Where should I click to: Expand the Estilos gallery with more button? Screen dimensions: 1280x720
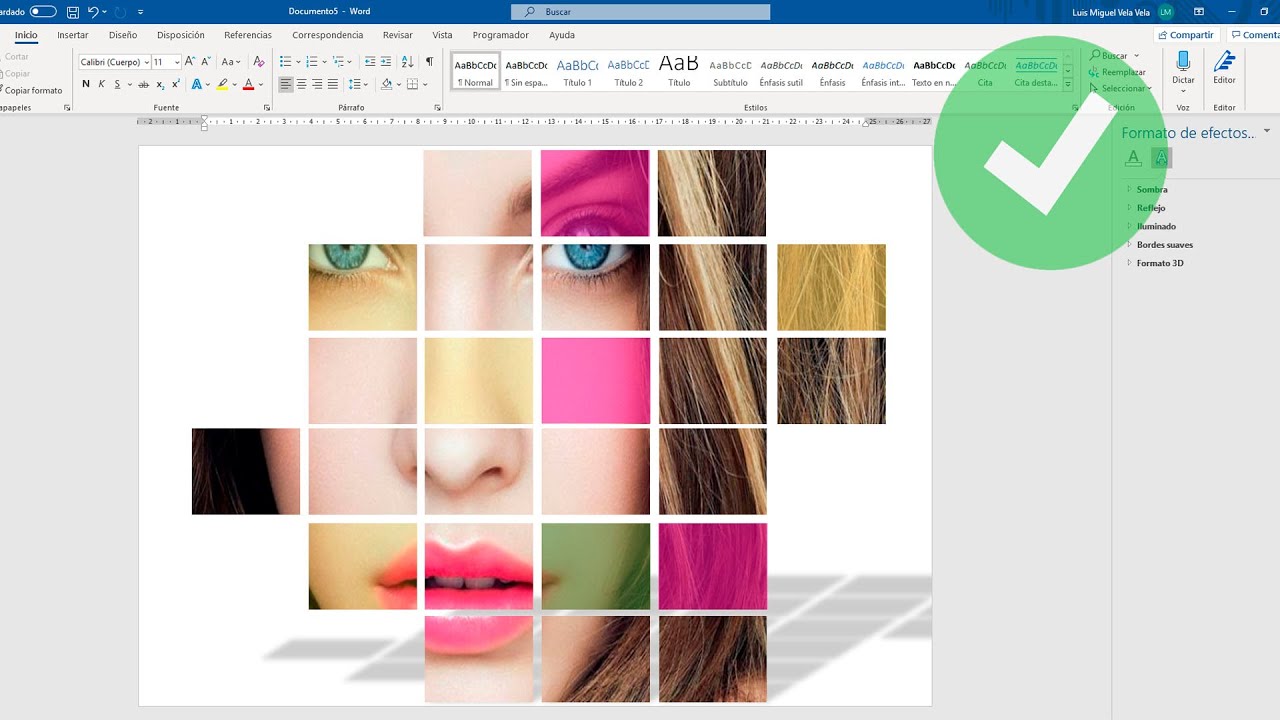pyautogui.click(x=1067, y=85)
